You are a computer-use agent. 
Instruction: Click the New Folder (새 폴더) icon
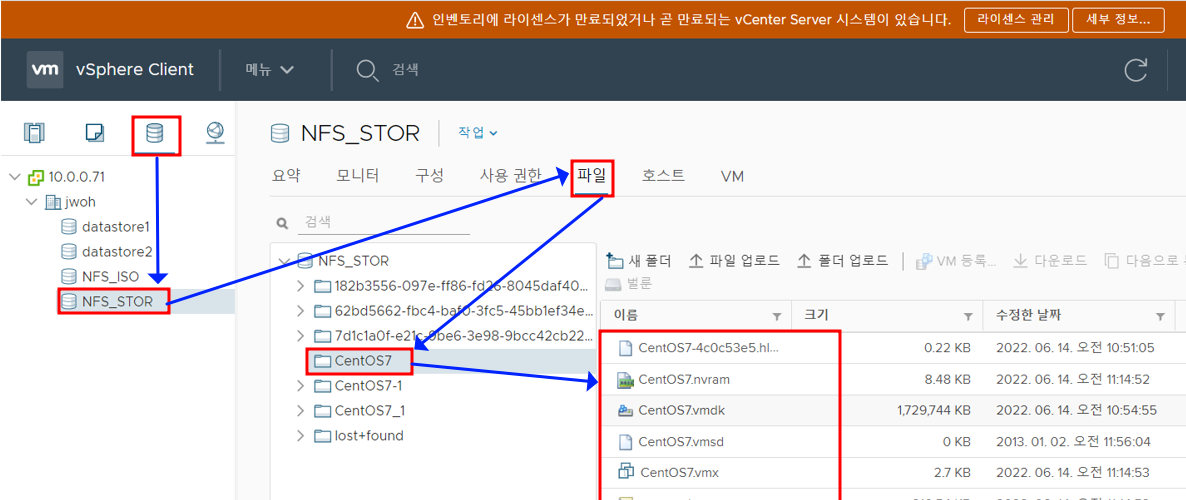(x=615, y=261)
